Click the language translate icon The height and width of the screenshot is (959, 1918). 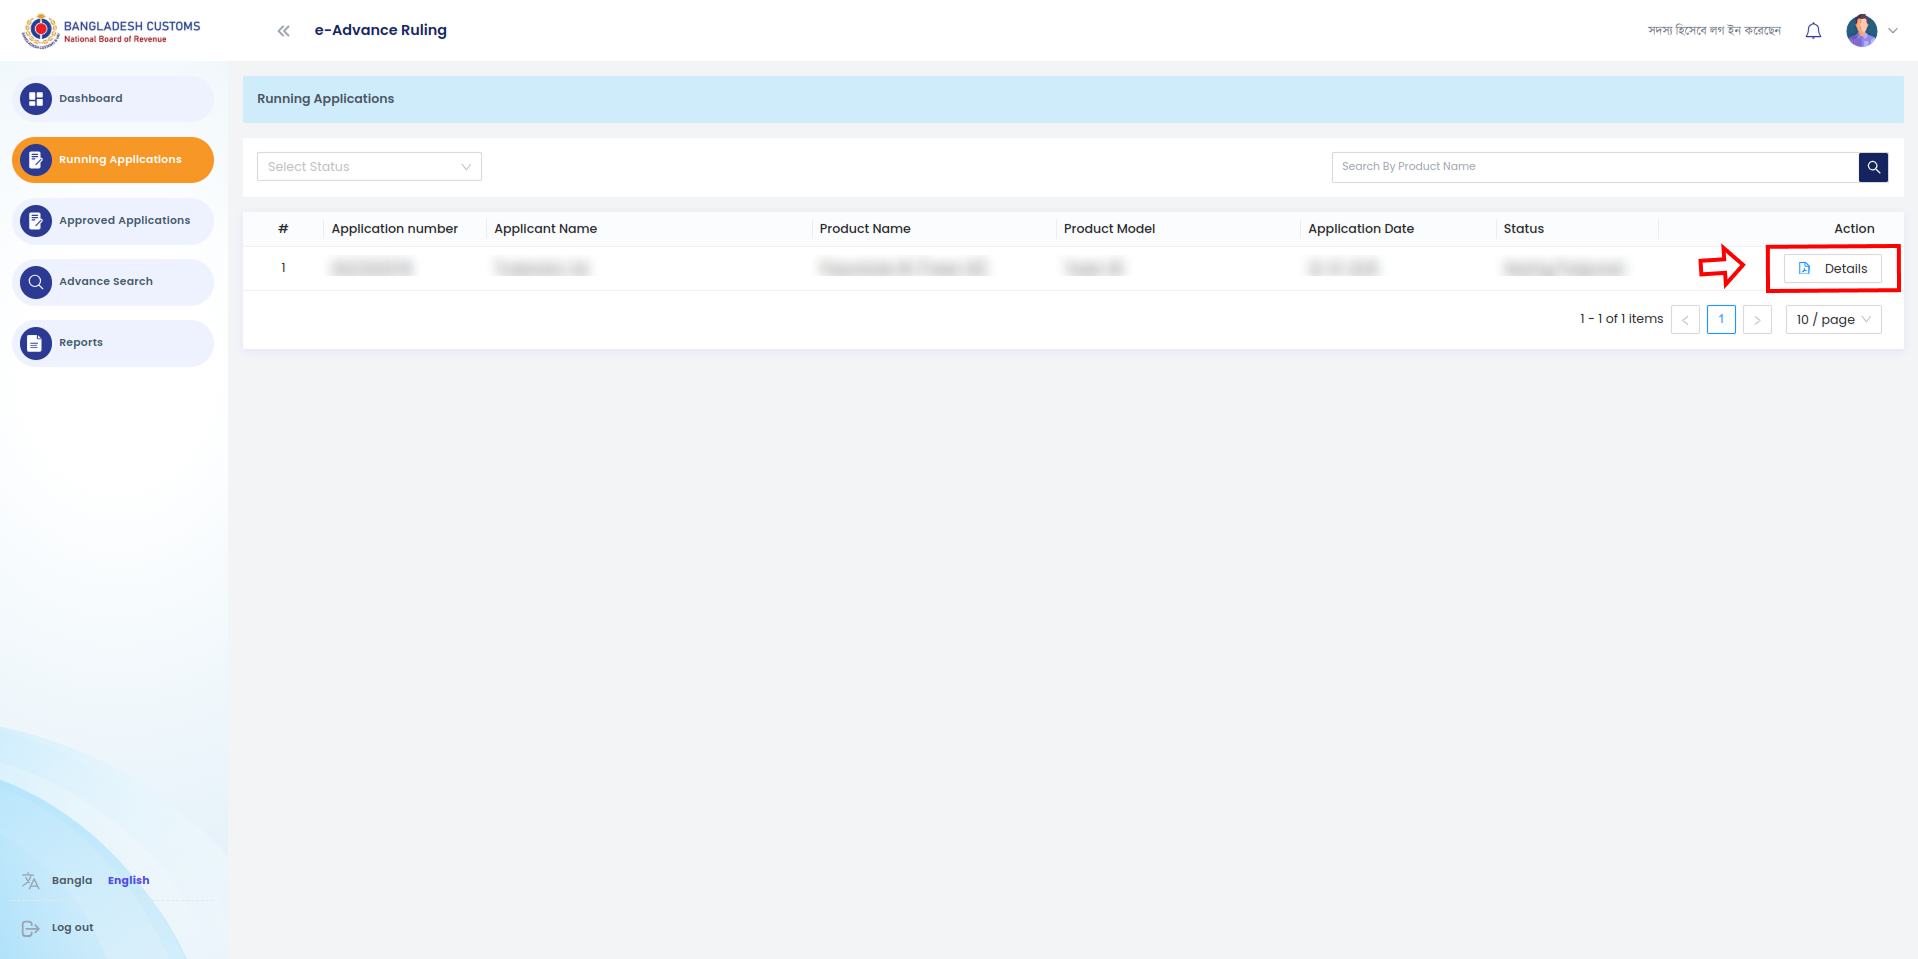31,881
